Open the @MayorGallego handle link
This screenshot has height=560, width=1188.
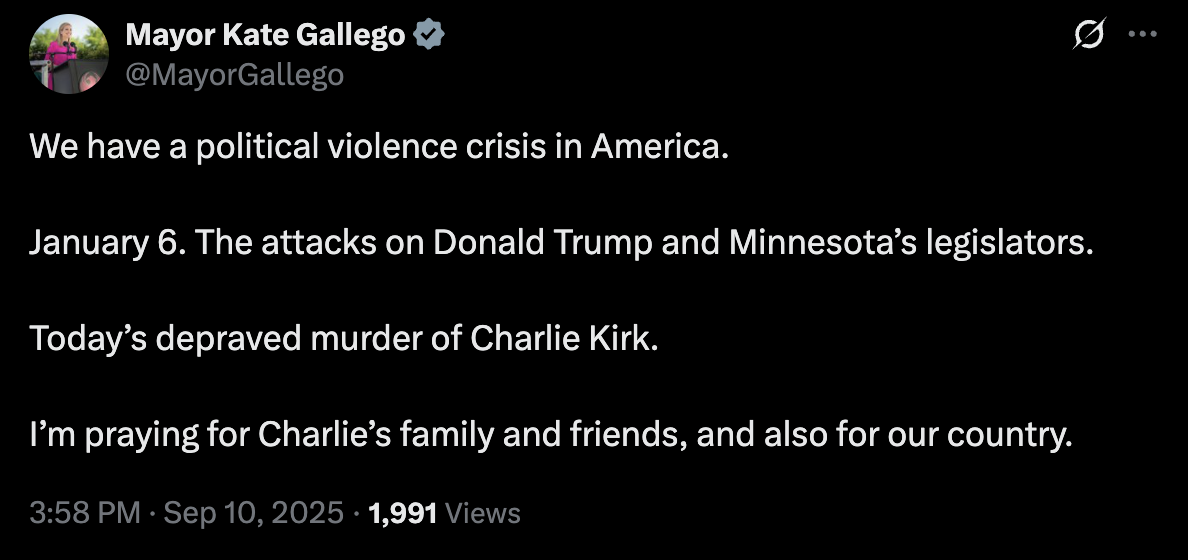click(x=234, y=74)
